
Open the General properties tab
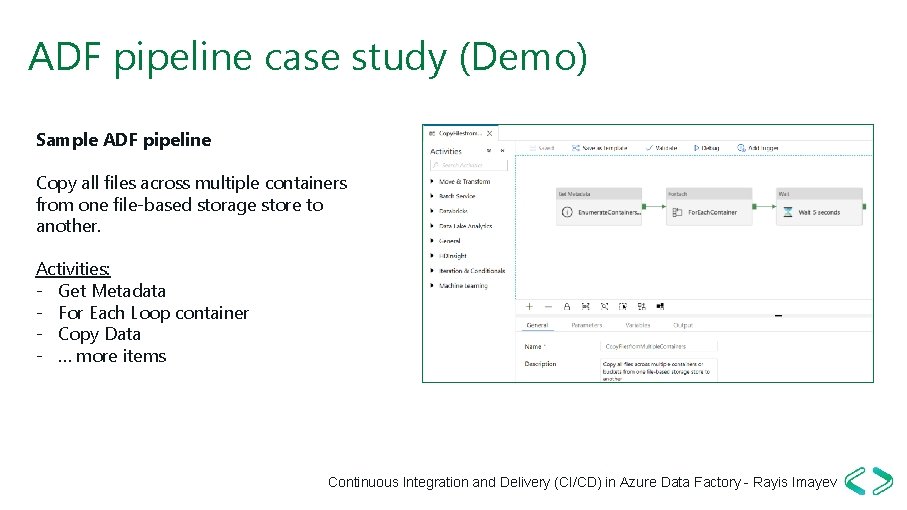tap(537, 325)
